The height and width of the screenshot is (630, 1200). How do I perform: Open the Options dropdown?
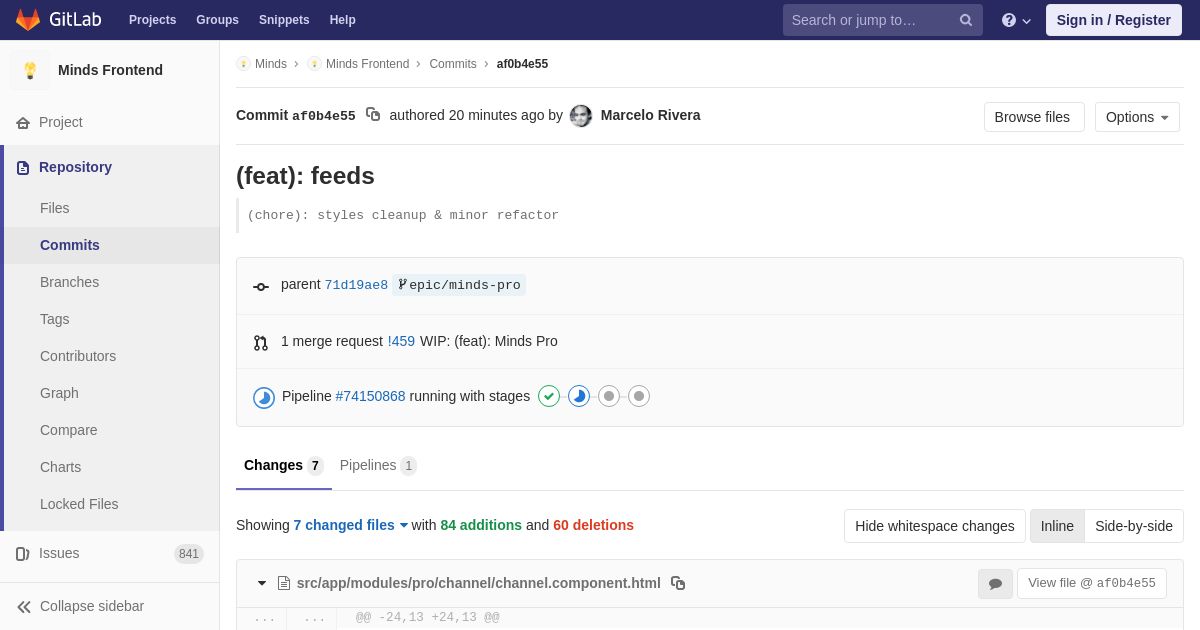(1137, 117)
